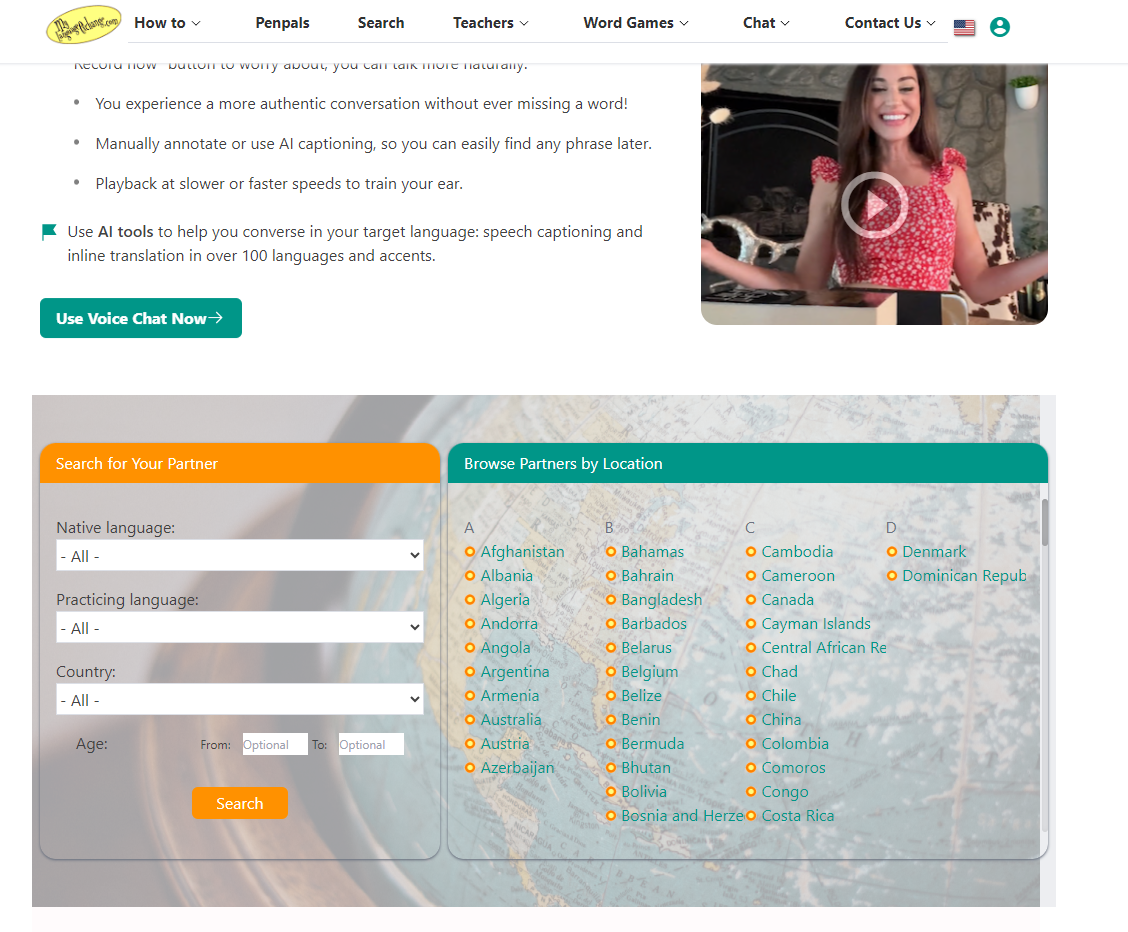1128x932 pixels.
Task: Browse partners in Benin
Action: [x=640, y=720]
